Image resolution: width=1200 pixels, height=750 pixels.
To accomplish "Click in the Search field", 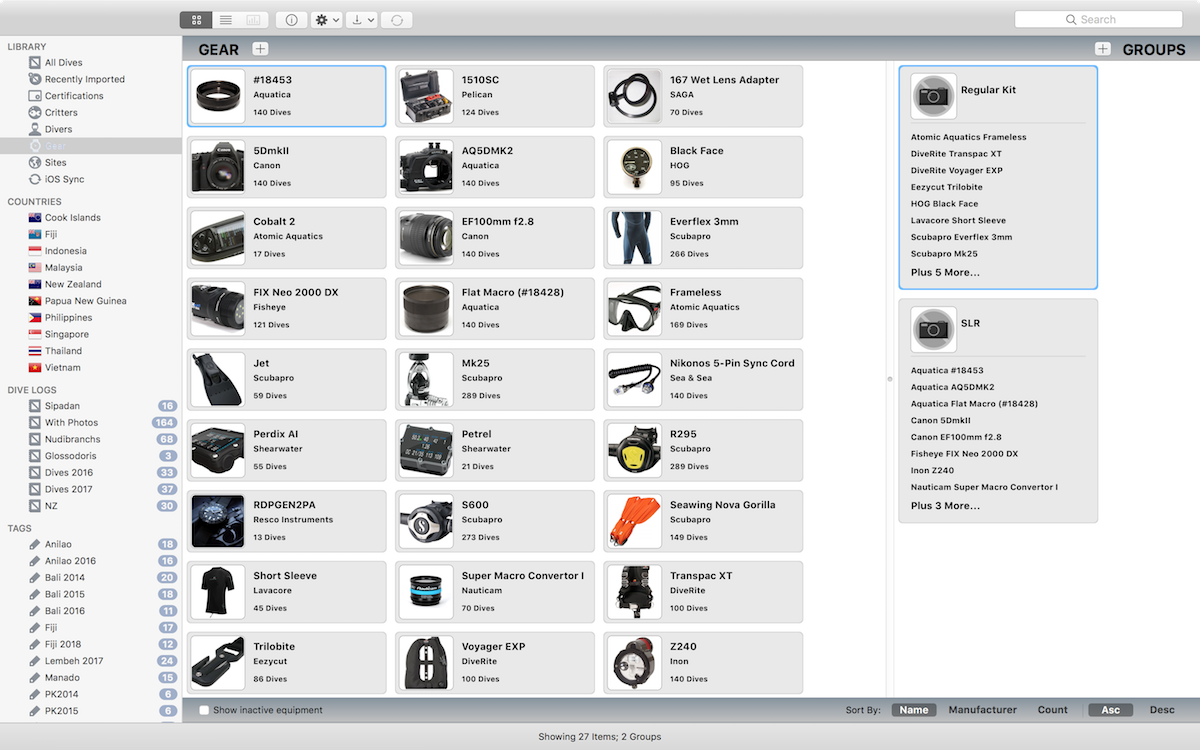I will click(x=1098, y=20).
